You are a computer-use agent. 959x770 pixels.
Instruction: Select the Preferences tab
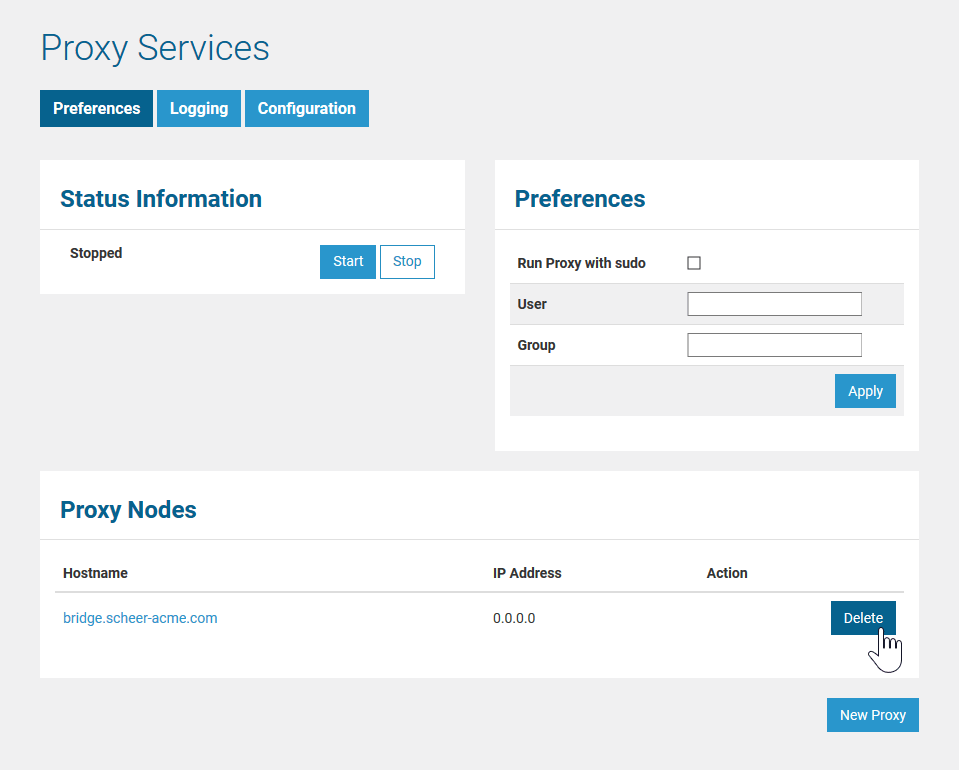point(96,109)
